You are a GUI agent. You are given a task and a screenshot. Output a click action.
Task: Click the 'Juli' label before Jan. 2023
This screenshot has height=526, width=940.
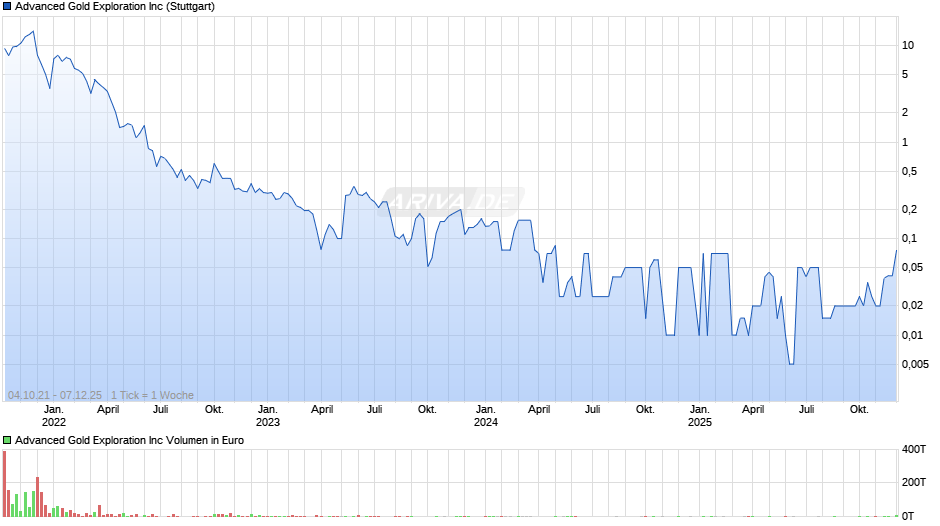coord(160,409)
